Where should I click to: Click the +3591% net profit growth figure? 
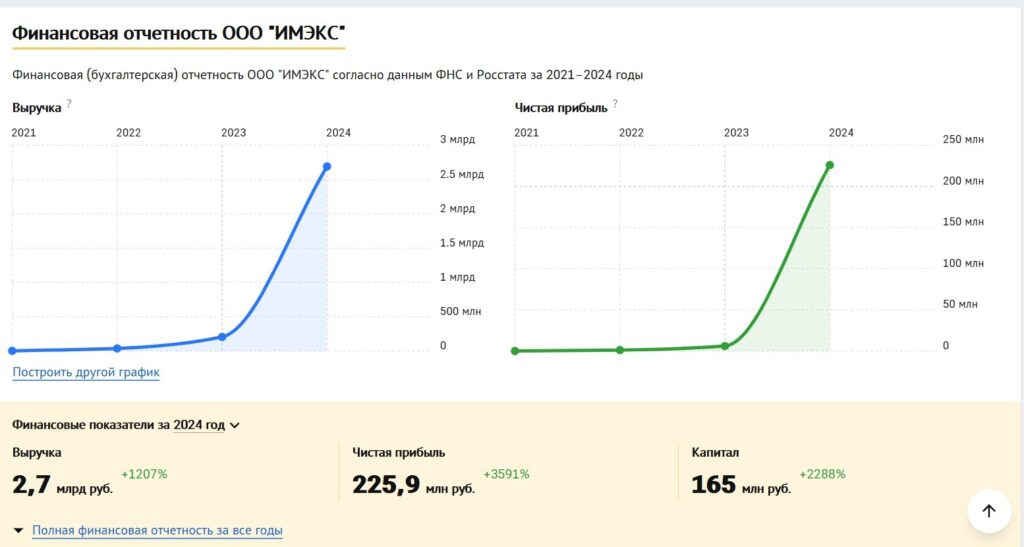click(506, 474)
